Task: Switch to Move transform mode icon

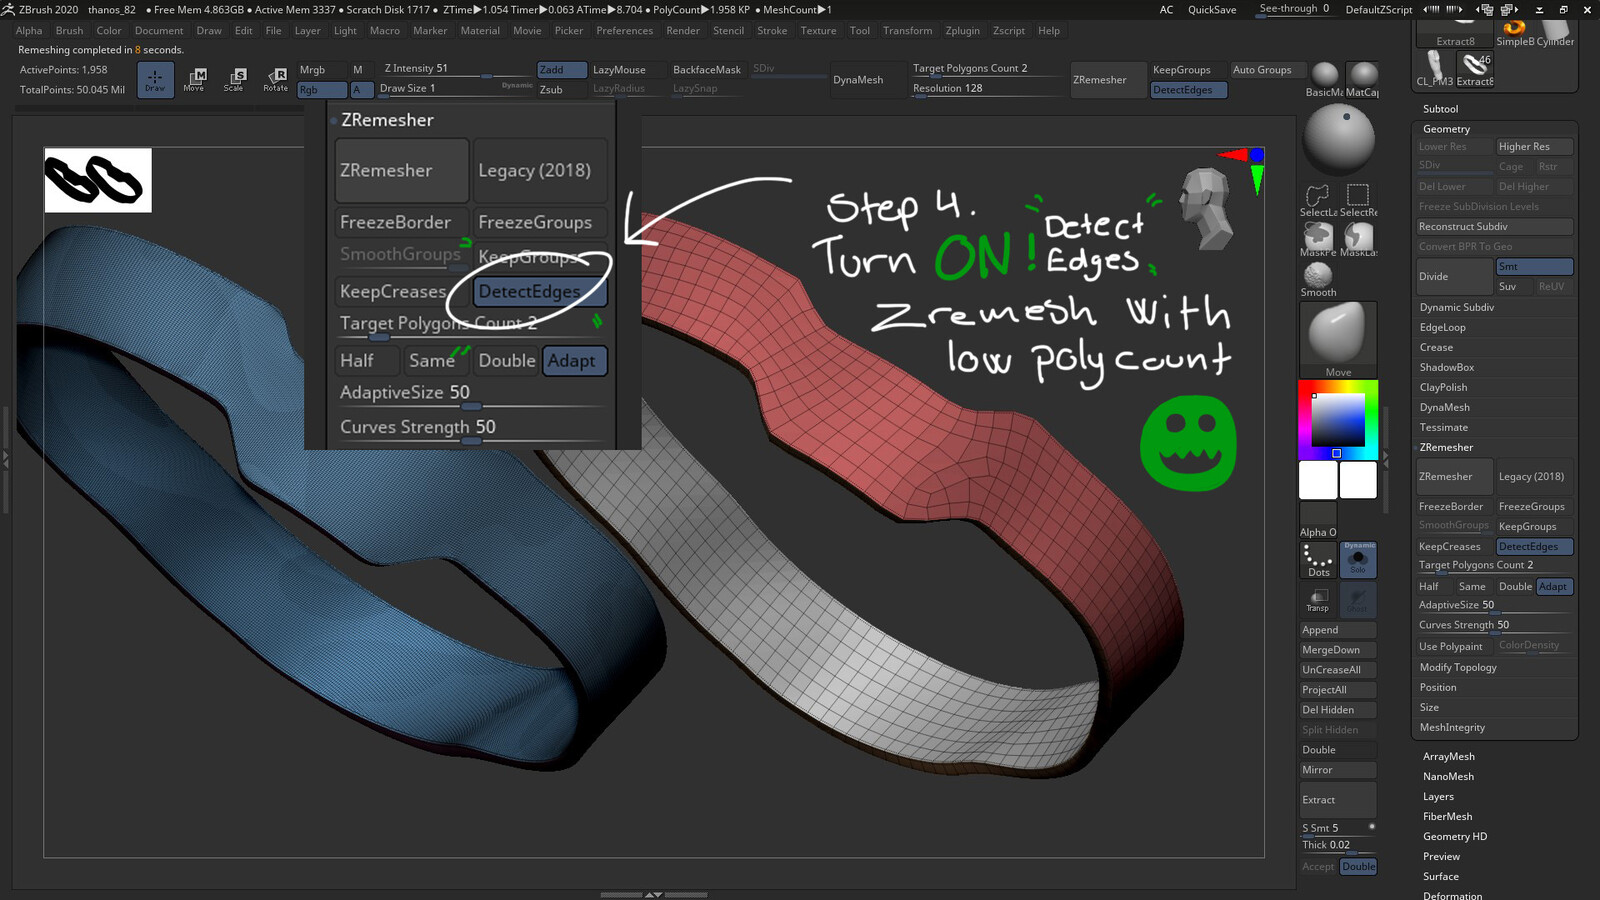Action: pyautogui.click(x=194, y=80)
